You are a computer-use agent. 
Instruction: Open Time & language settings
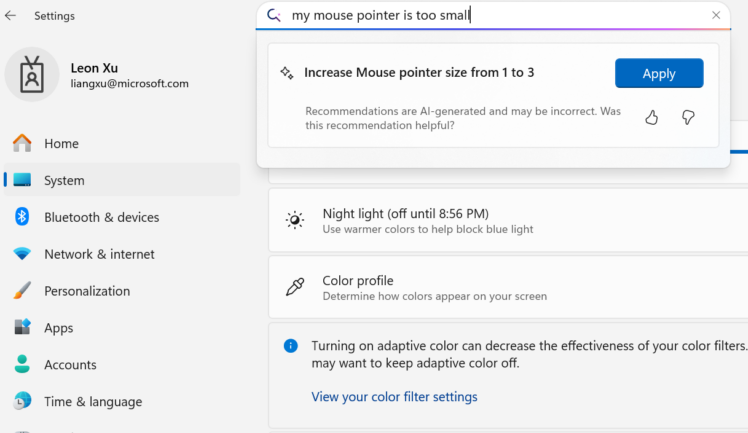[93, 402]
